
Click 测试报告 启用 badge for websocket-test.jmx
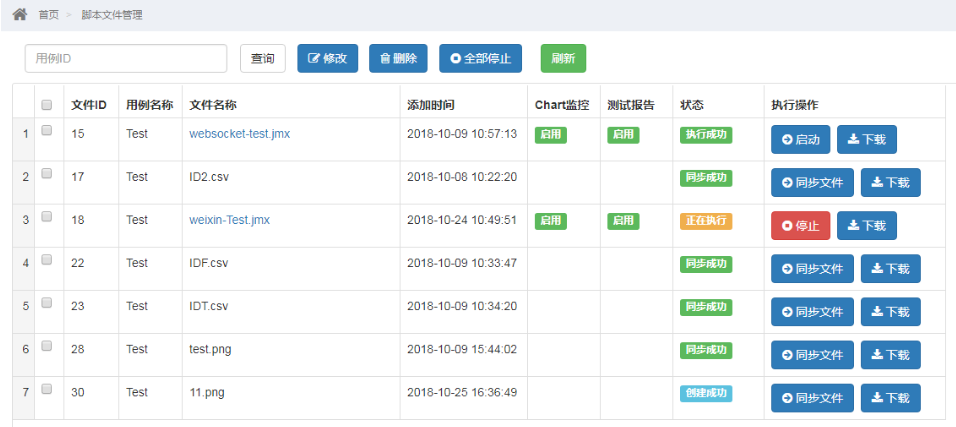623,135
